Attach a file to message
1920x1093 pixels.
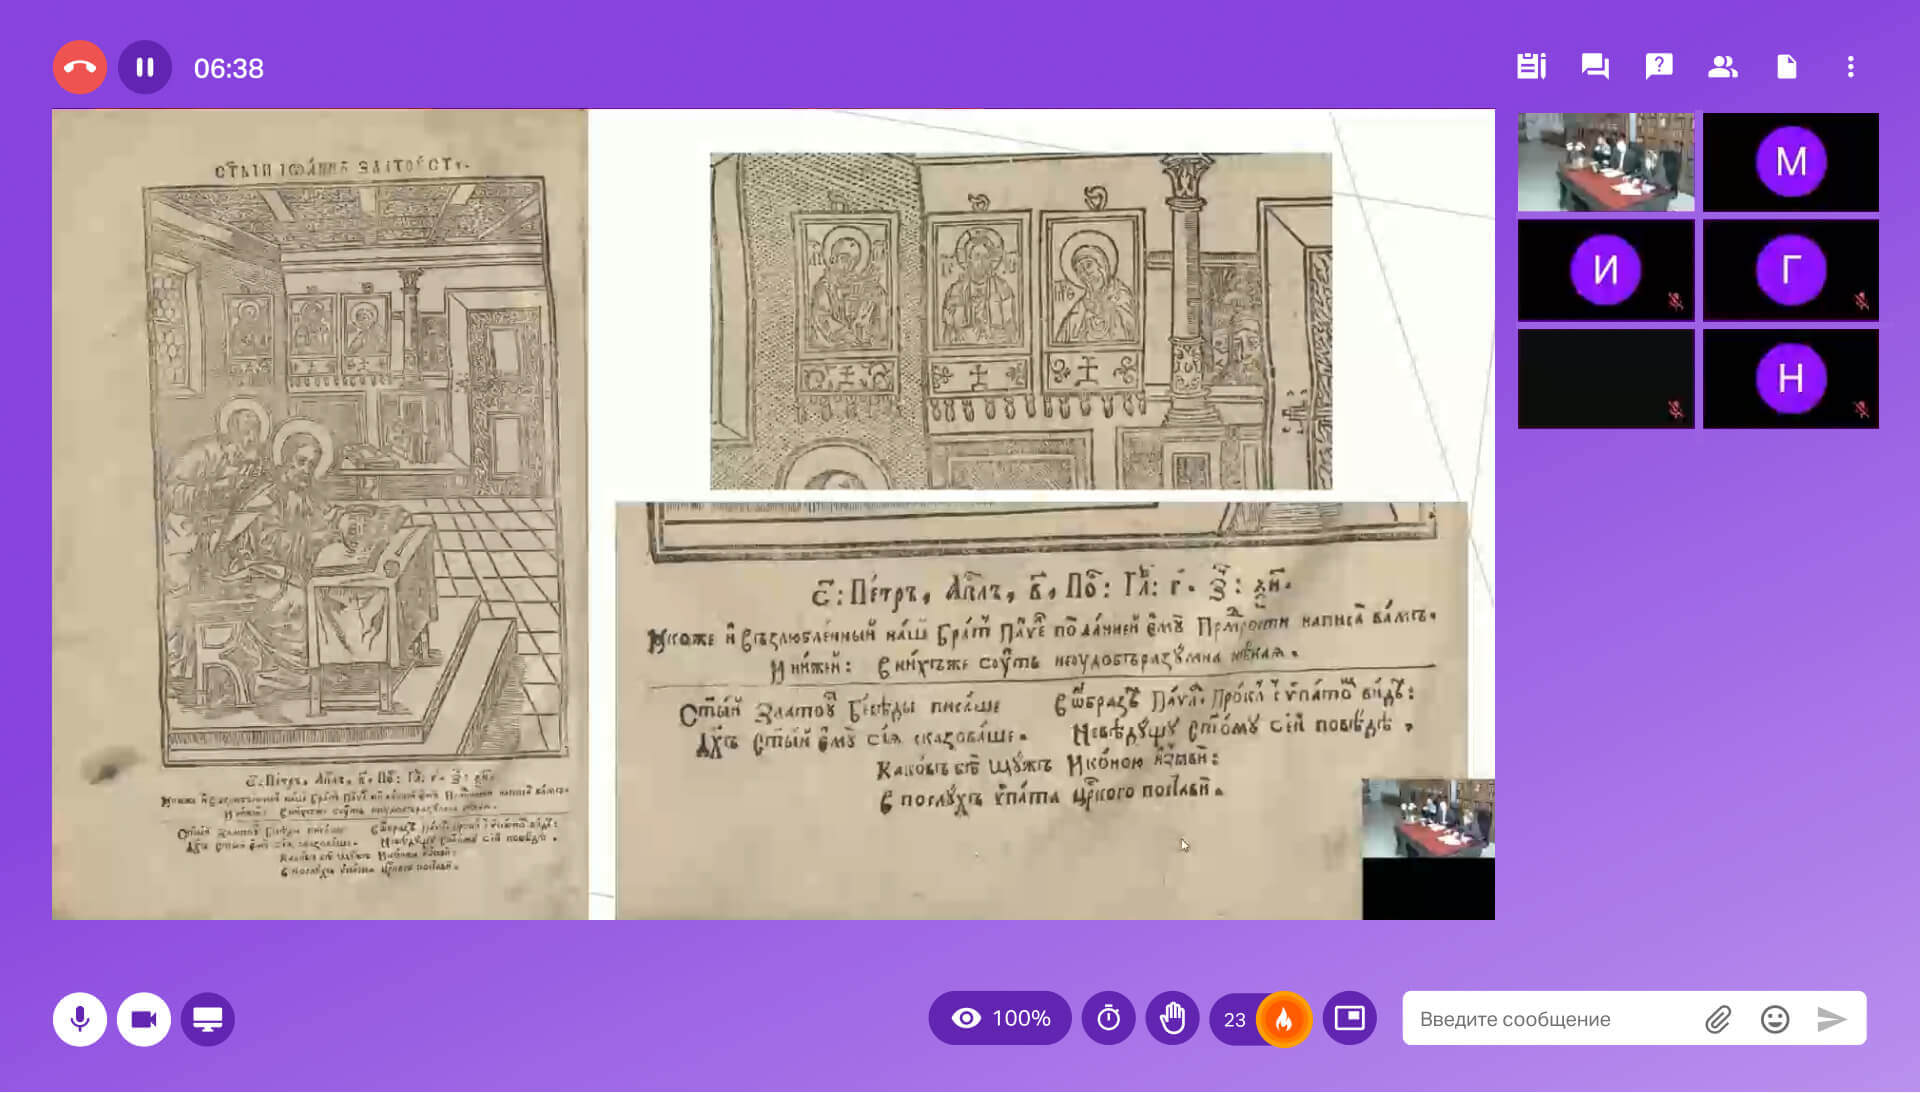click(1718, 1019)
